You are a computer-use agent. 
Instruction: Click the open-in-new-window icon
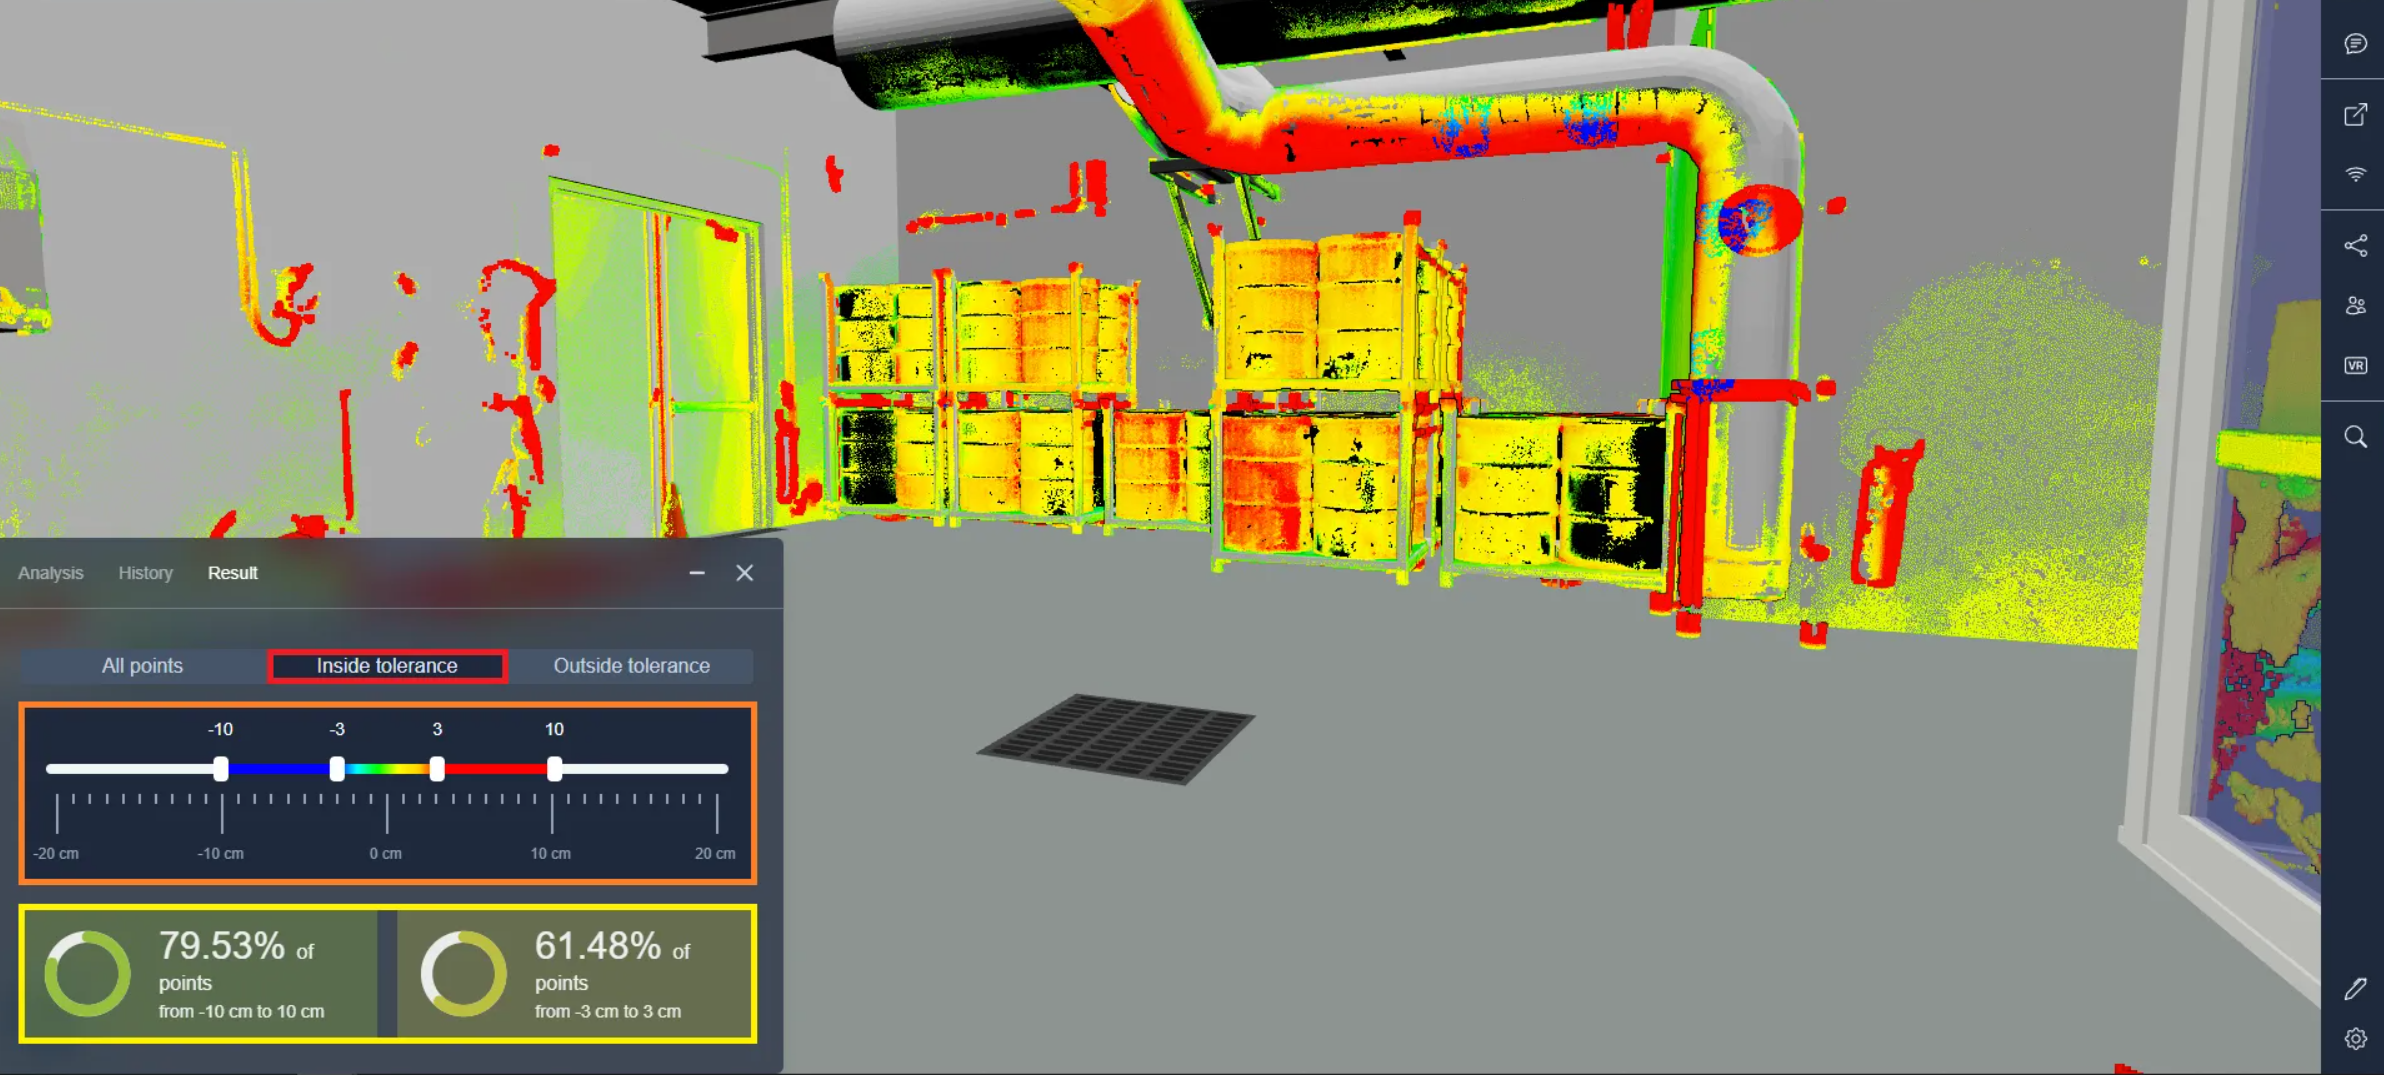tap(2355, 114)
